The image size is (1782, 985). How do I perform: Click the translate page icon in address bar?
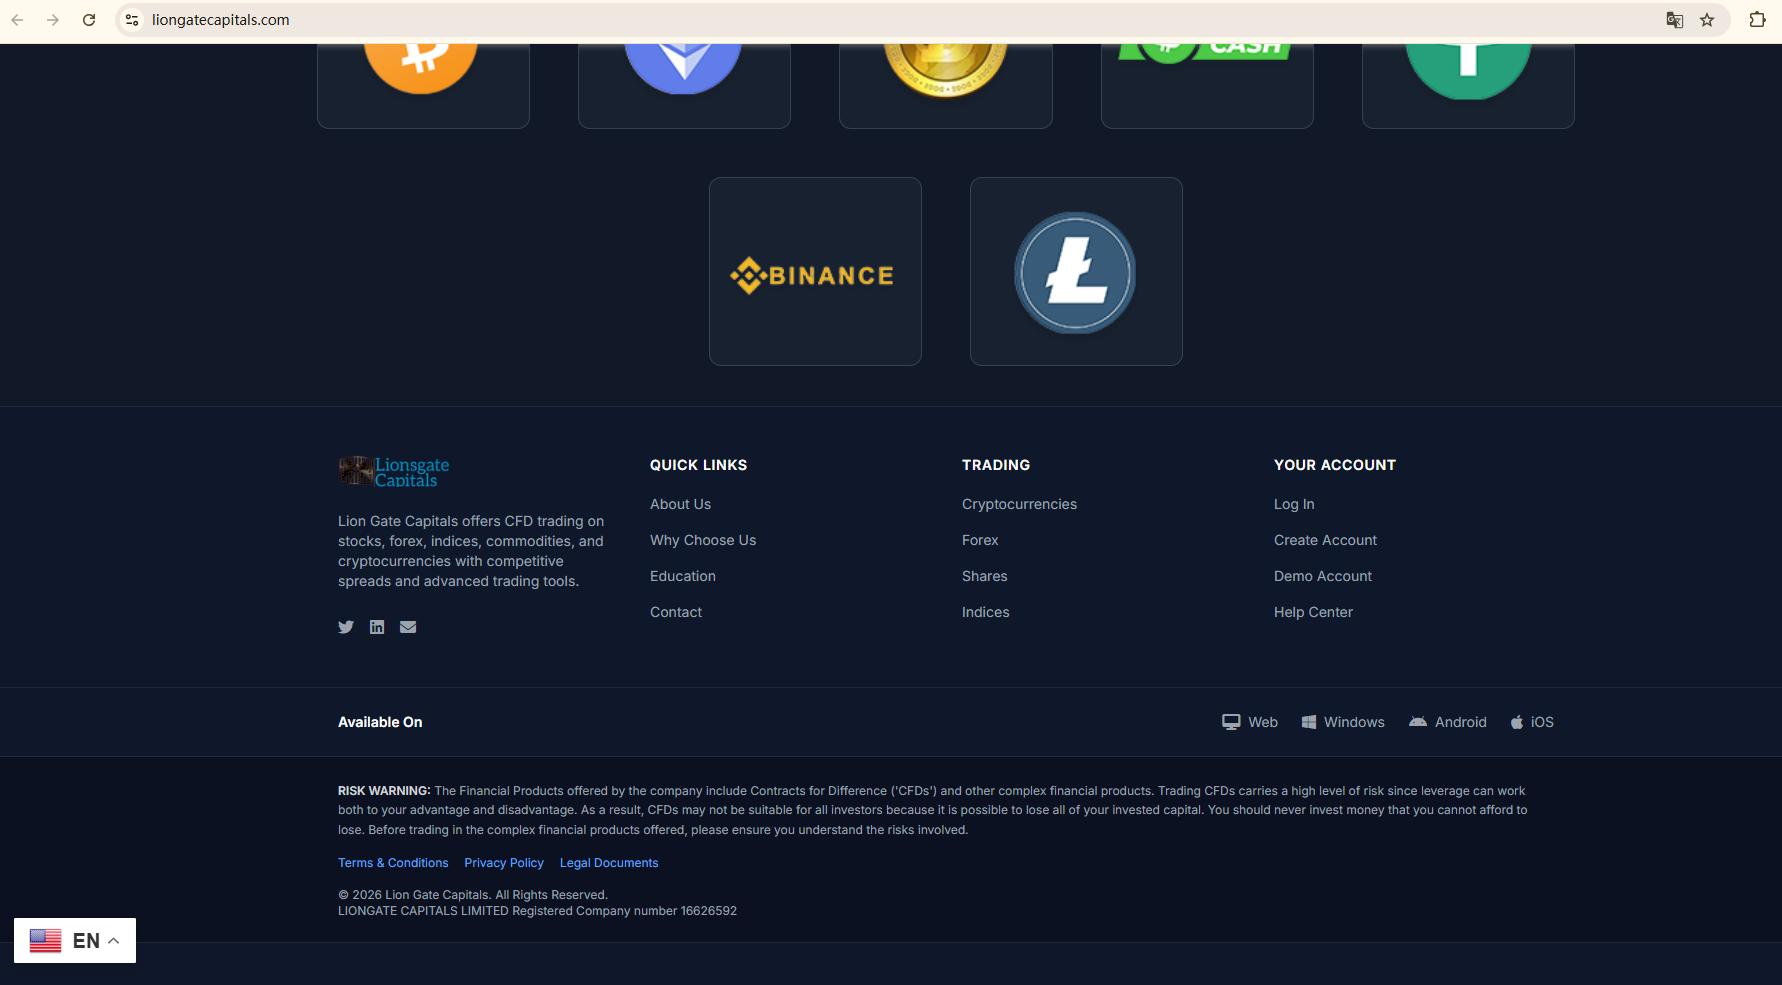point(1674,20)
